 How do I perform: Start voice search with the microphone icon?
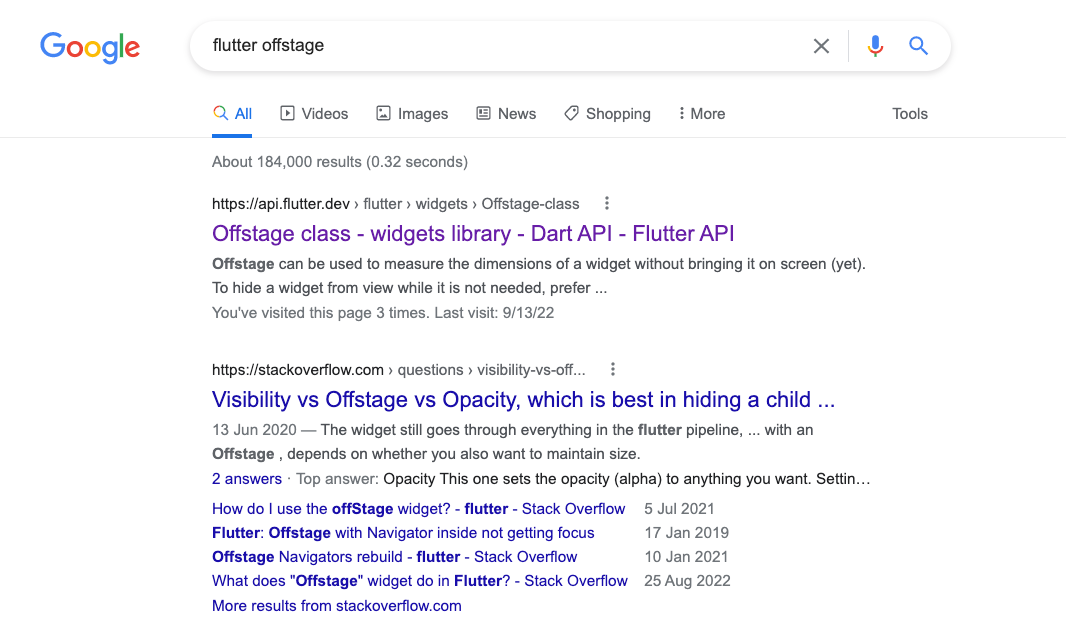tap(875, 46)
